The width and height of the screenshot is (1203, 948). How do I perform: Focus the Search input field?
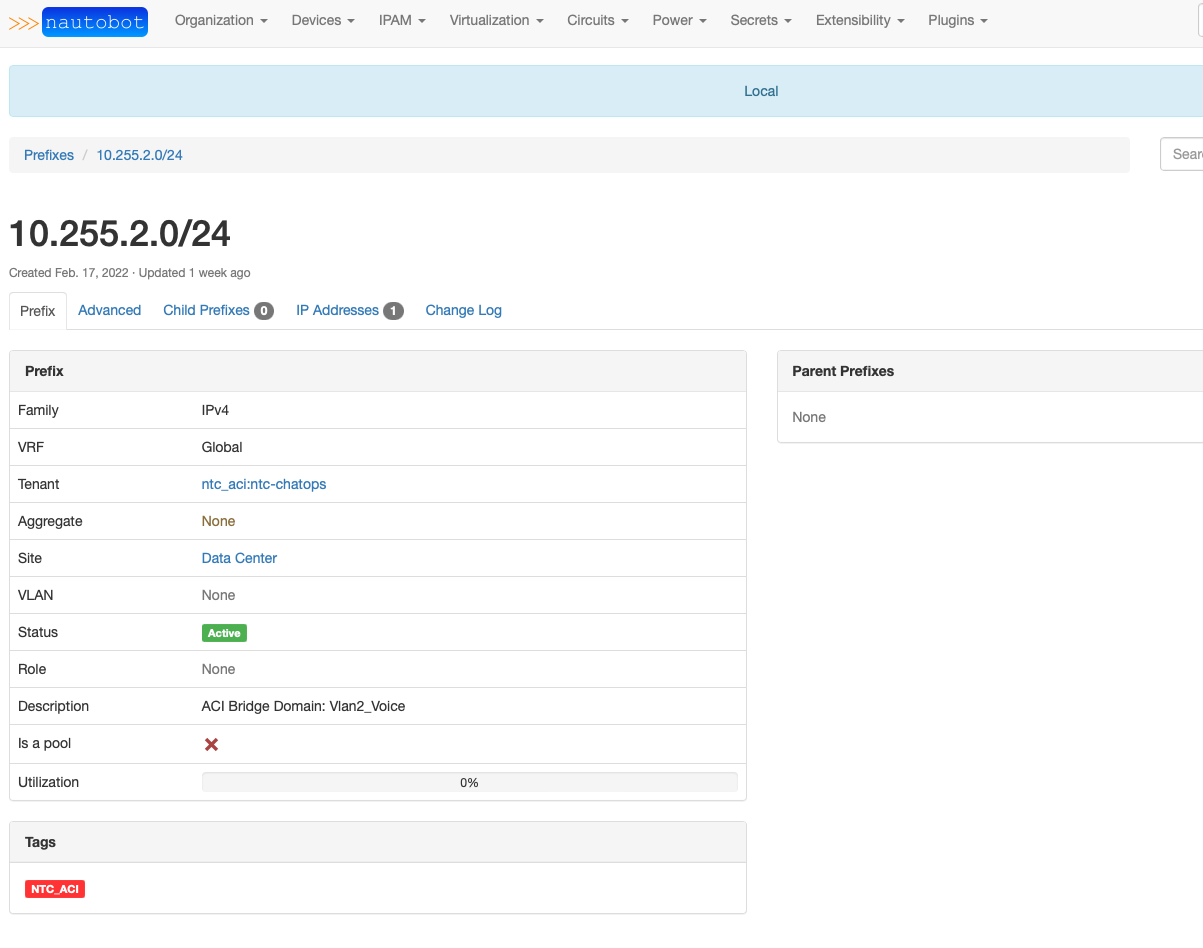[x=1184, y=154]
